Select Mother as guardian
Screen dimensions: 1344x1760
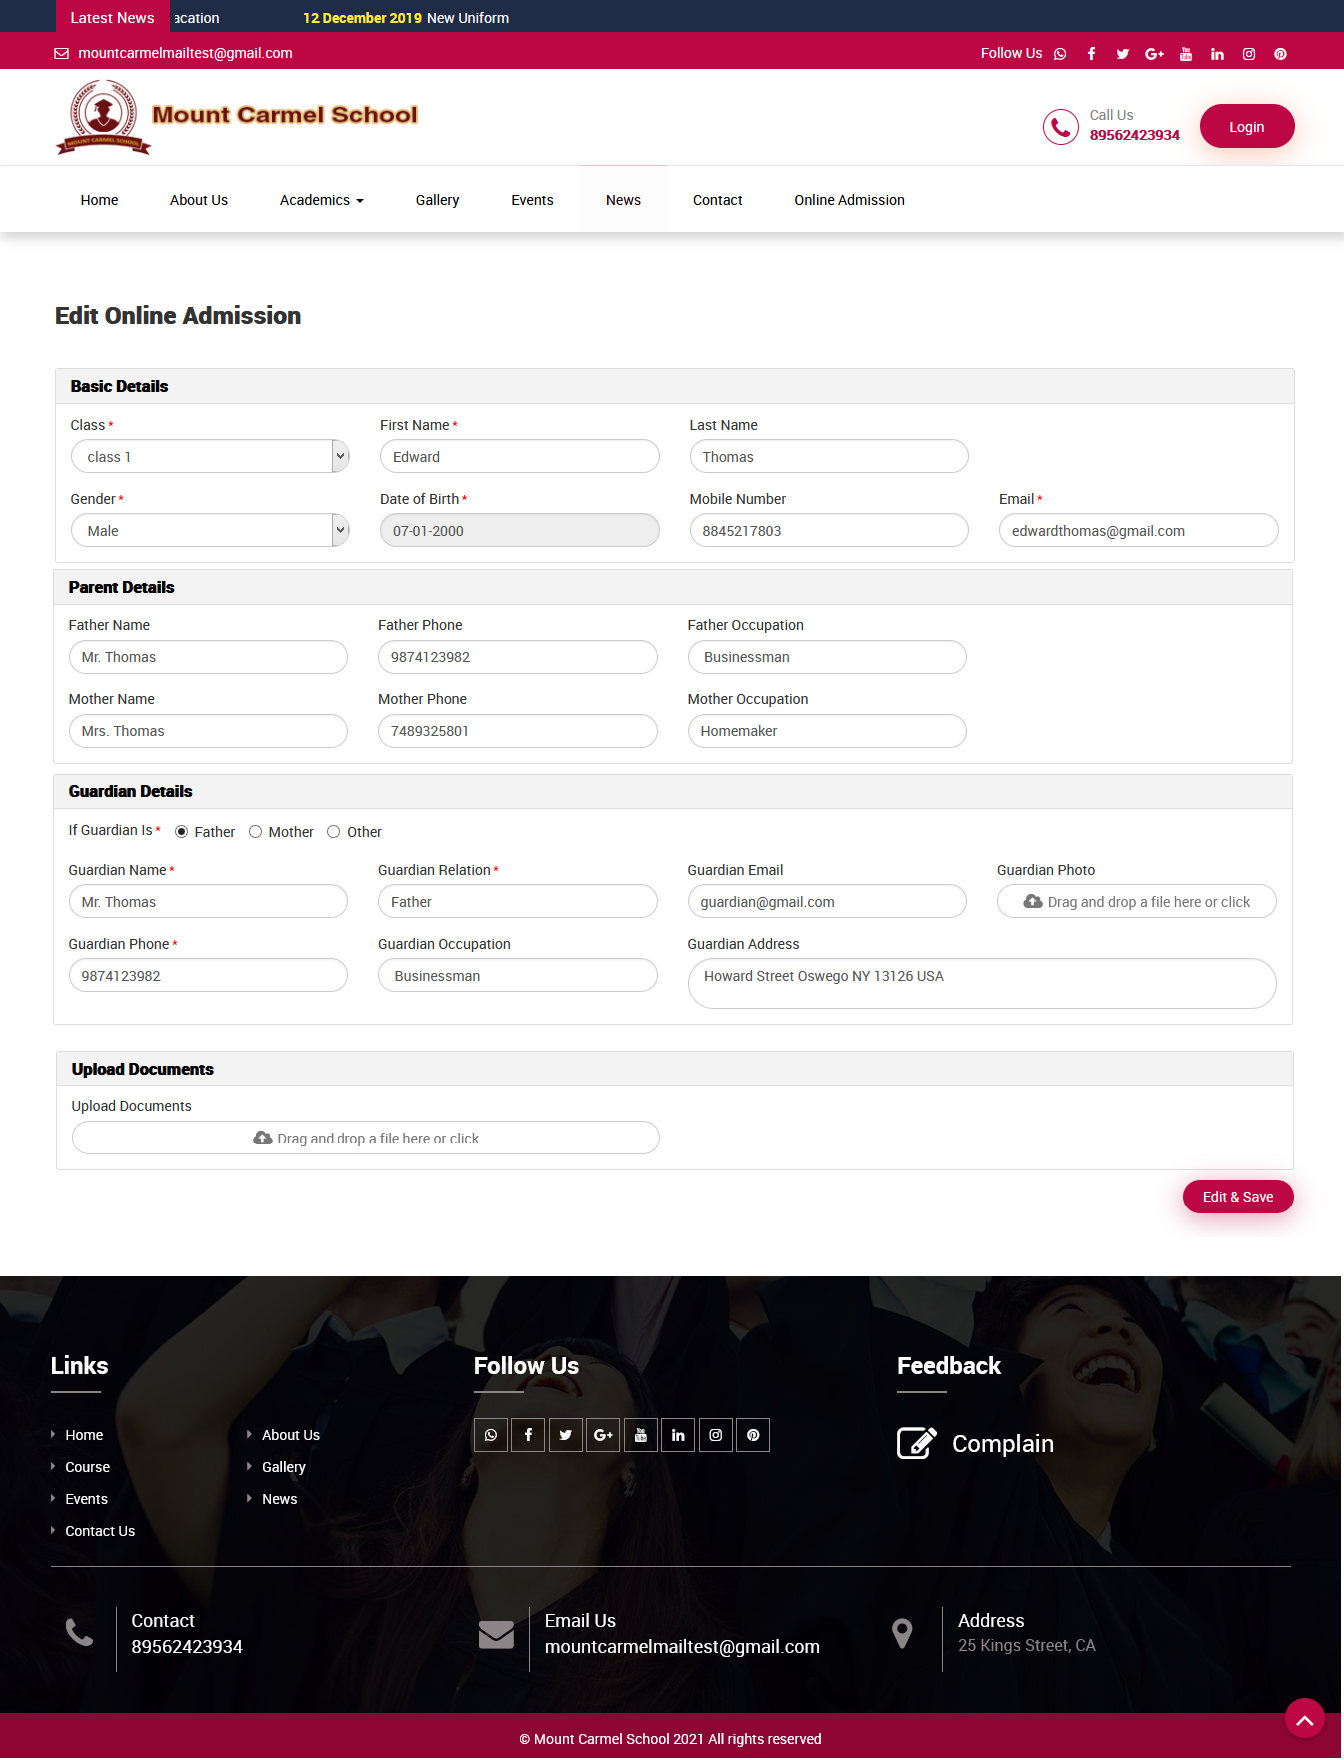tap(256, 832)
